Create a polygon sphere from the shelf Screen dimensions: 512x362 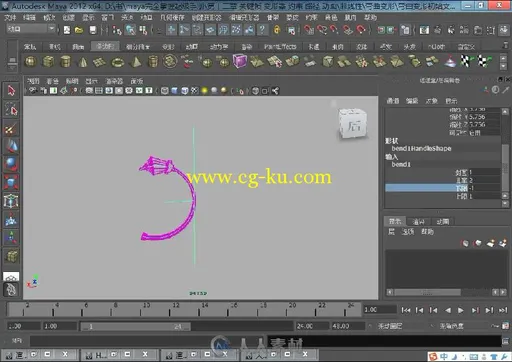[31, 62]
